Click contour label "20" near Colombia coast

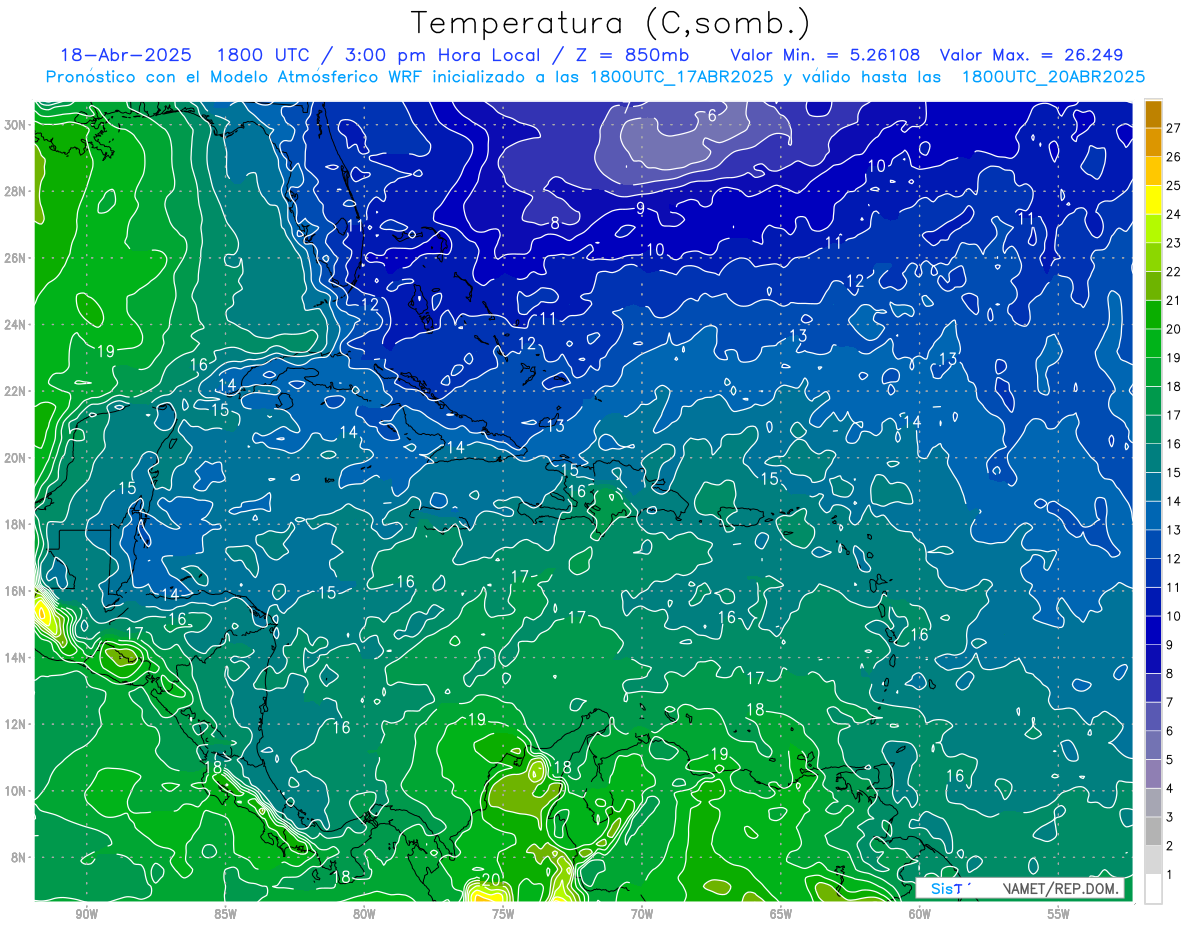coord(490,880)
